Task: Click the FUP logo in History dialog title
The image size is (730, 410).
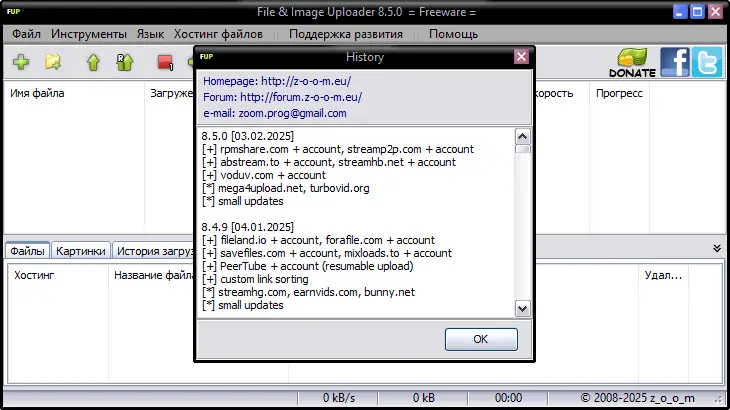Action: pos(206,56)
